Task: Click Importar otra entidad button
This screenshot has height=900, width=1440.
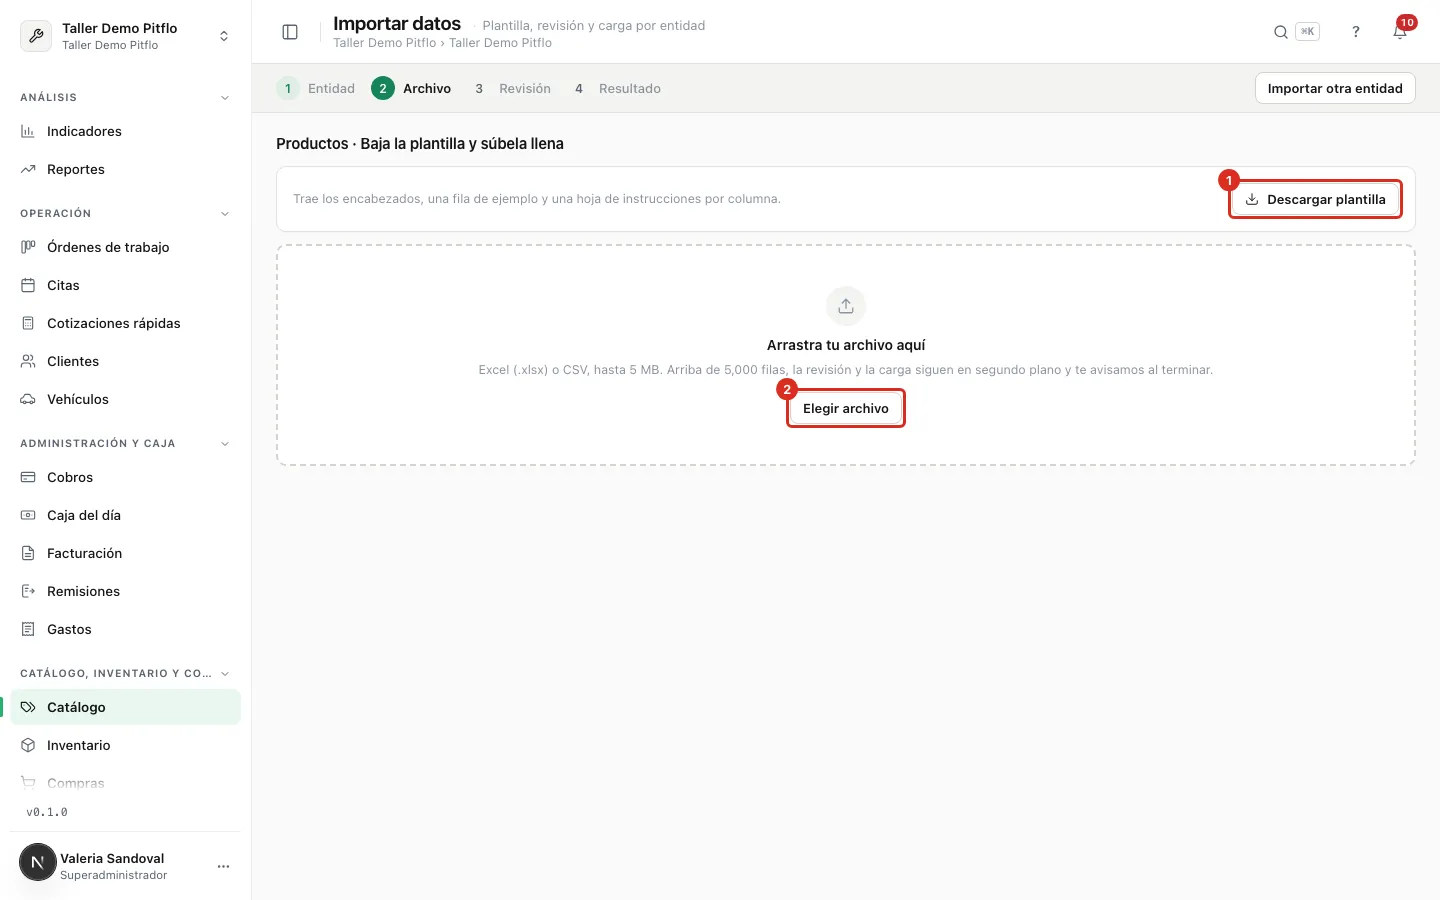Action: [1335, 88]
